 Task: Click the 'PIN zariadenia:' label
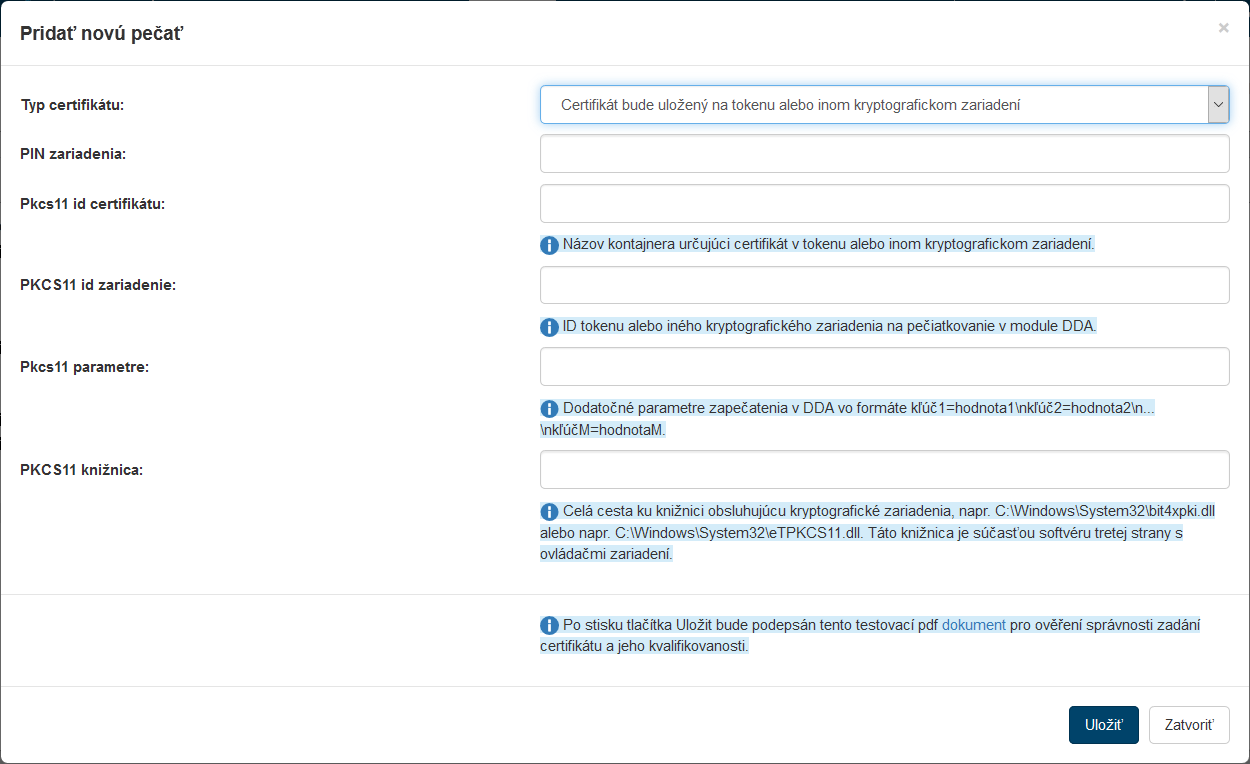(x=73, y=154)
